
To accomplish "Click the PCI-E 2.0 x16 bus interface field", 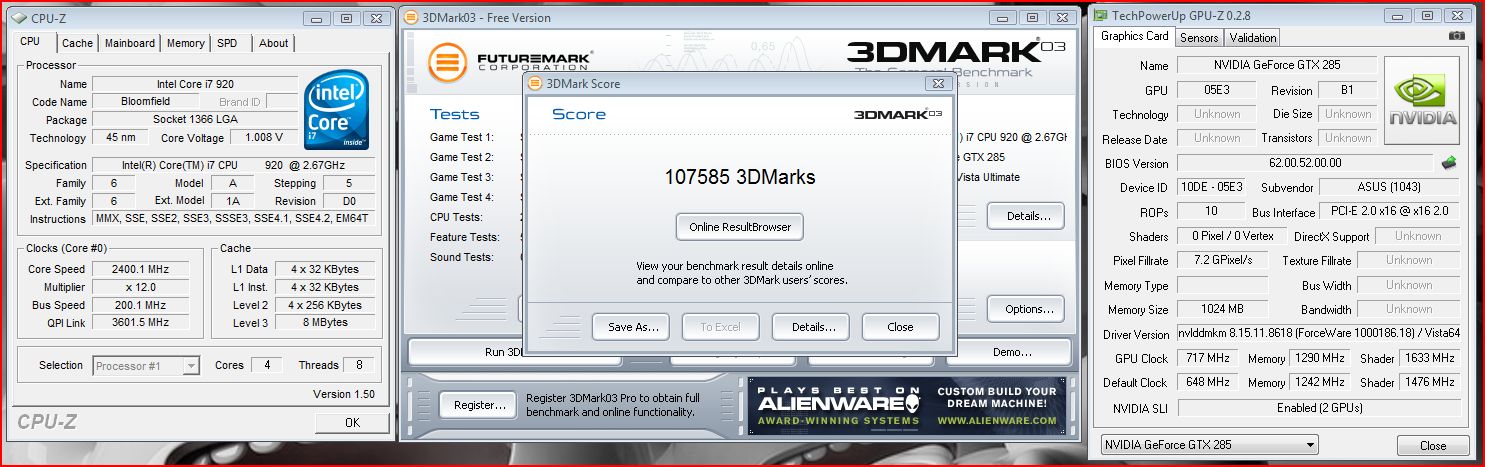I will 1388,212.
